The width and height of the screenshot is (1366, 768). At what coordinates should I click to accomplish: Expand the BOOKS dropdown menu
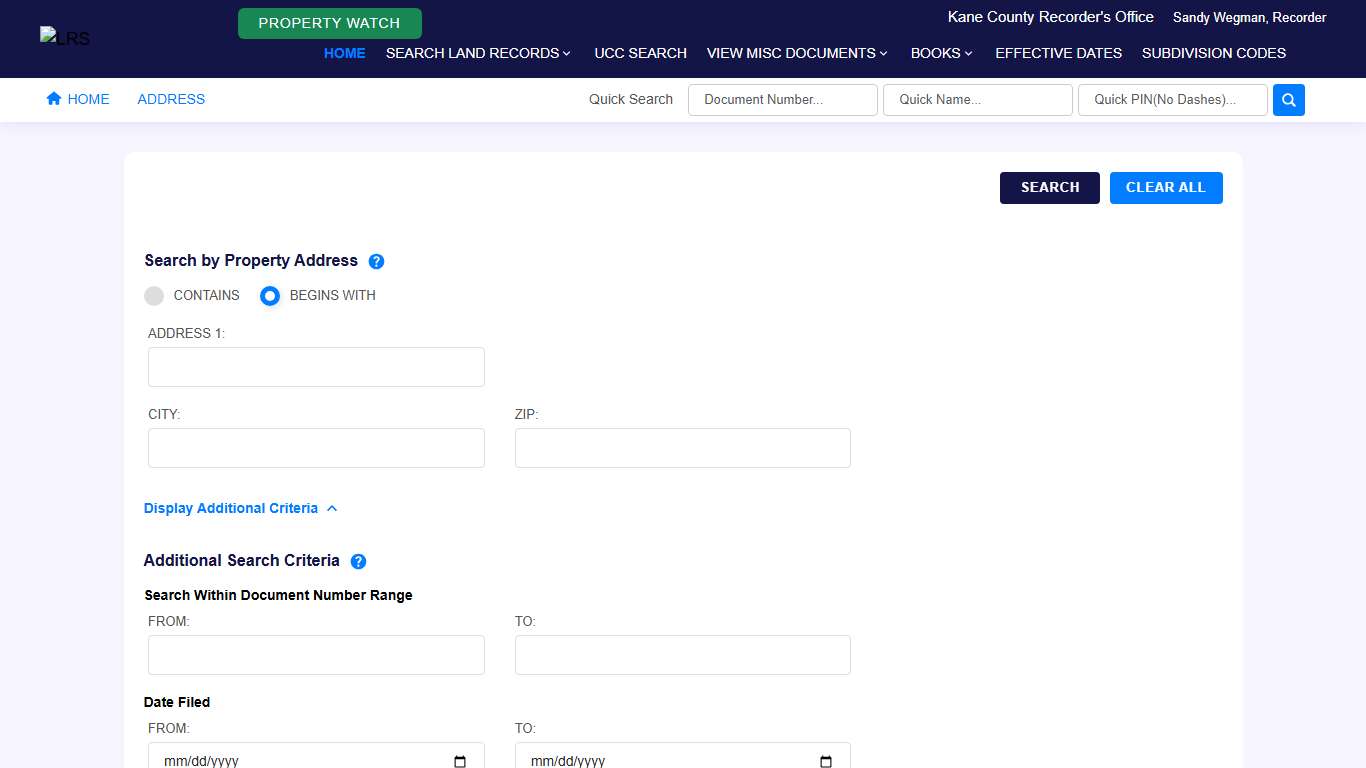[x=941, y=53]
